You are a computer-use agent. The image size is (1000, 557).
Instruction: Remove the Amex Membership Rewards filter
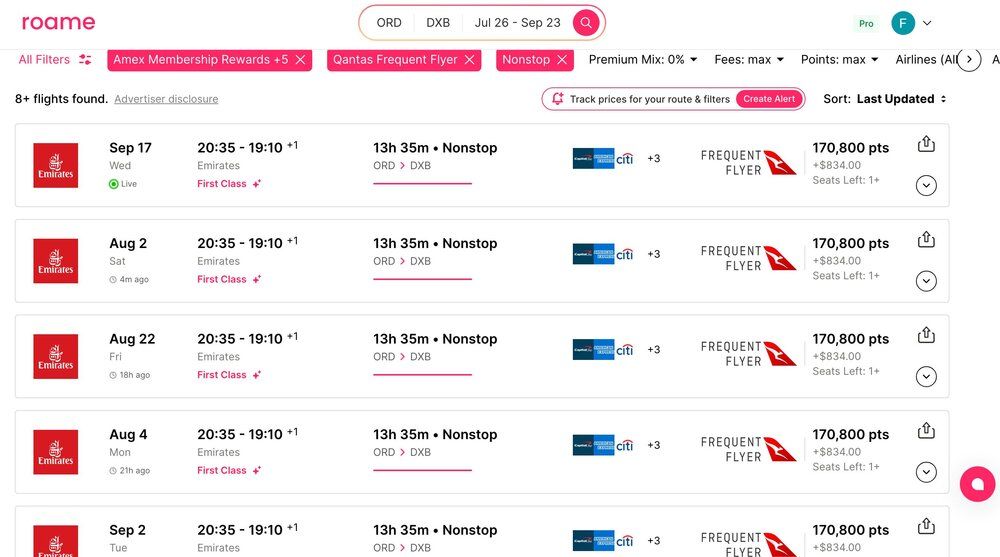click(300, 60)
